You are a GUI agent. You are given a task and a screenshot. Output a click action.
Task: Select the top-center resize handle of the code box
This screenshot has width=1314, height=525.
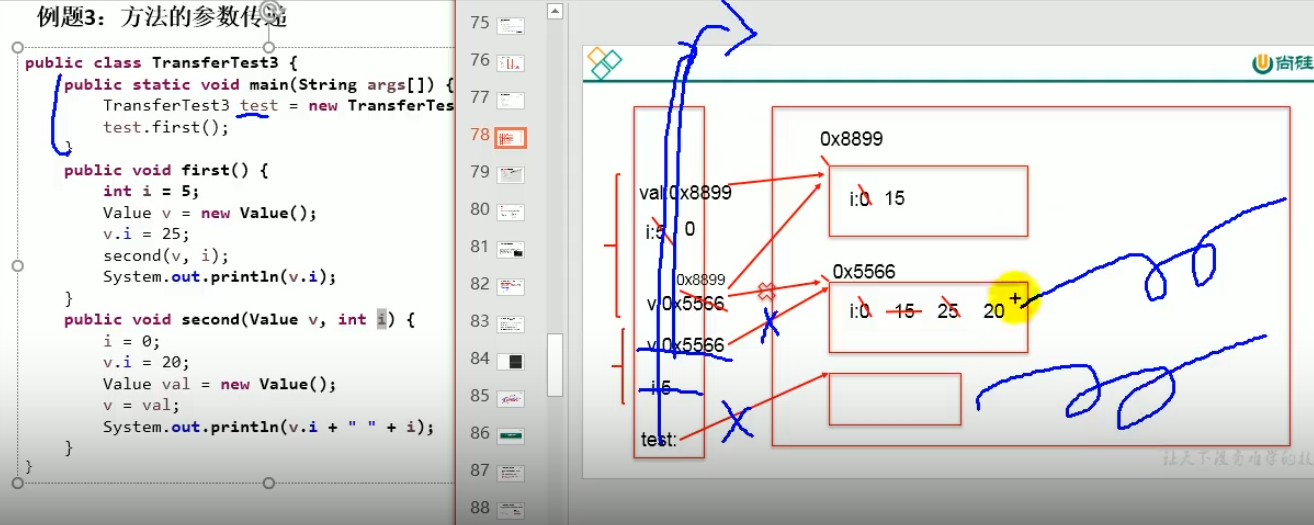(x=268, y=47)
